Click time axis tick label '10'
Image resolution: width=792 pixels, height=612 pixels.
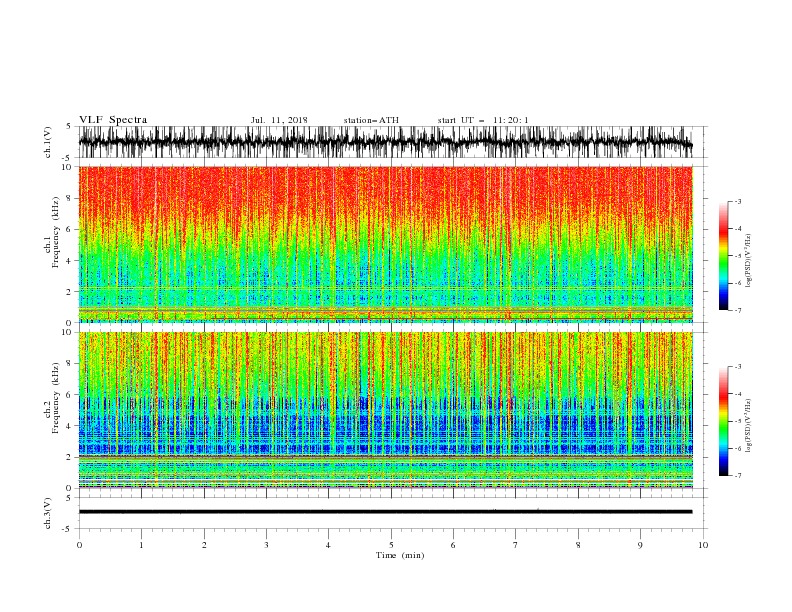pyautogui.click(x=703, y=545)
